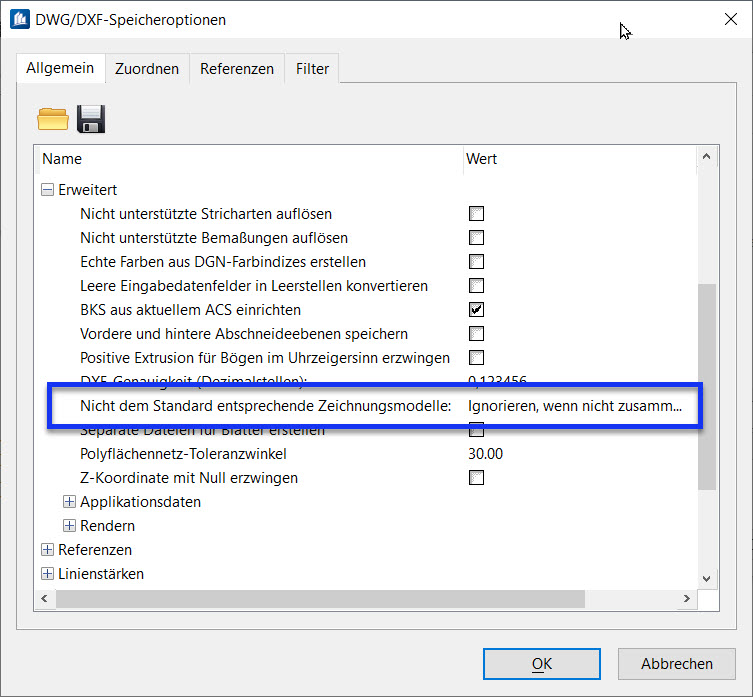Collapse the Erweitert section
The height and width of the screenshot is (697, 753).
click(x=47, y=190)
